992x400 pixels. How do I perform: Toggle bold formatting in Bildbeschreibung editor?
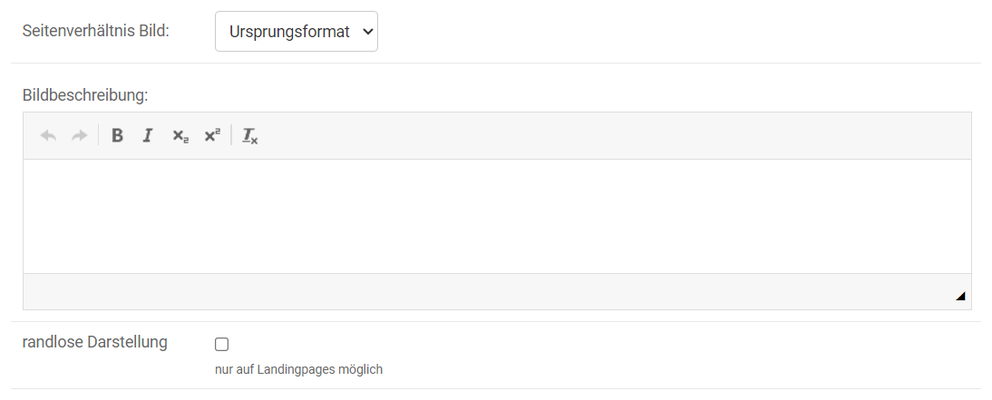[117, 136]
